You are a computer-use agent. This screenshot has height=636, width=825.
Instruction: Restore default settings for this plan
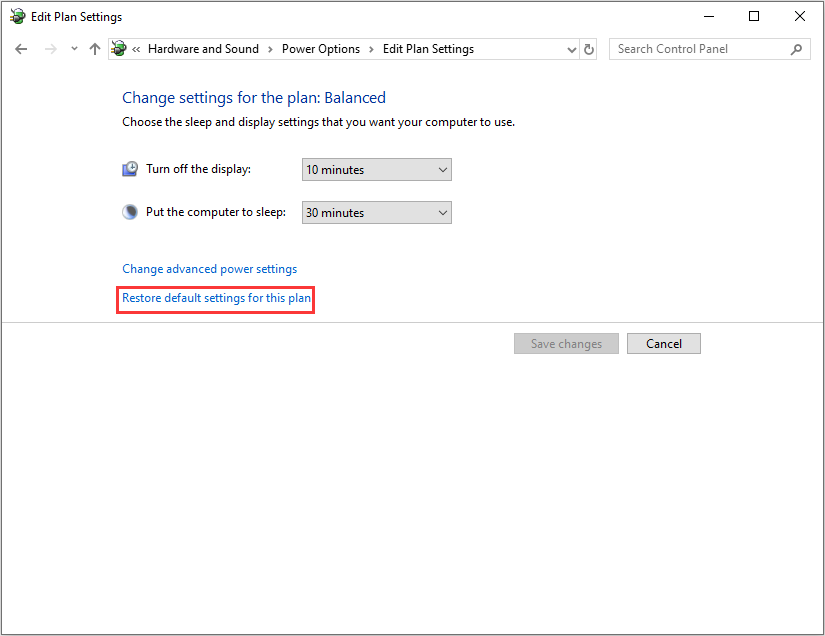pos(216,298)
